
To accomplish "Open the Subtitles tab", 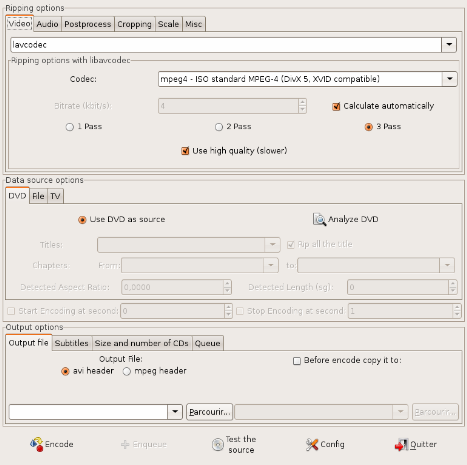I will pyautogui.click(x=72, y=343).
